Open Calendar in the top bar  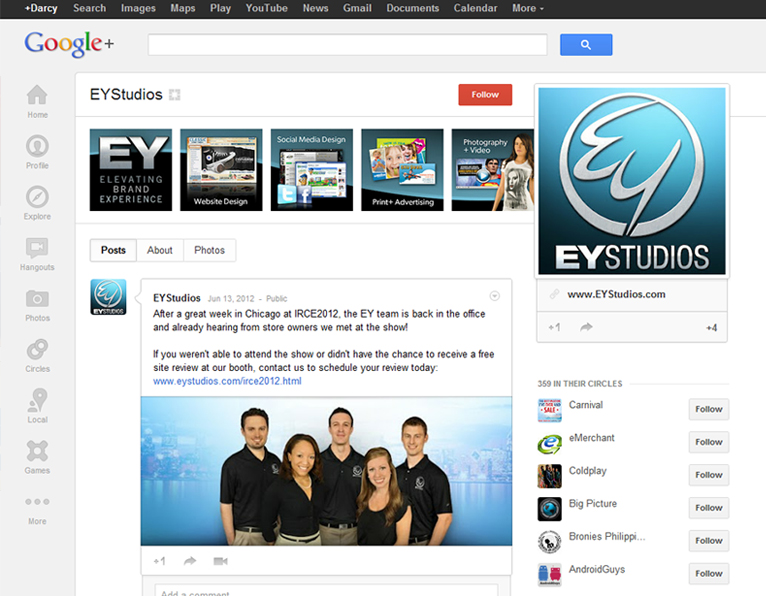pos(475,8)
